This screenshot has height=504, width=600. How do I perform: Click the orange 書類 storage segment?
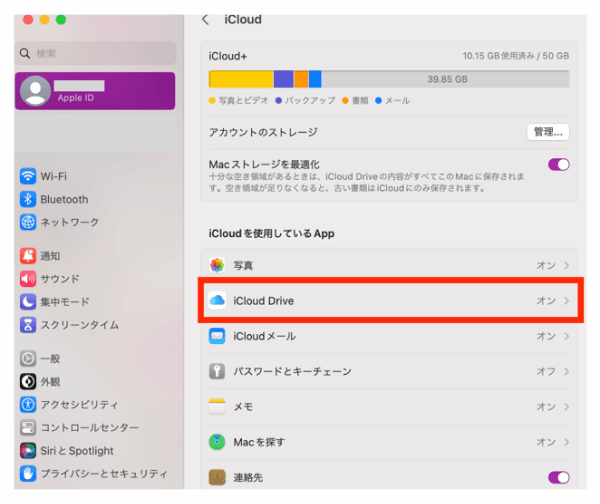[301, 79]
